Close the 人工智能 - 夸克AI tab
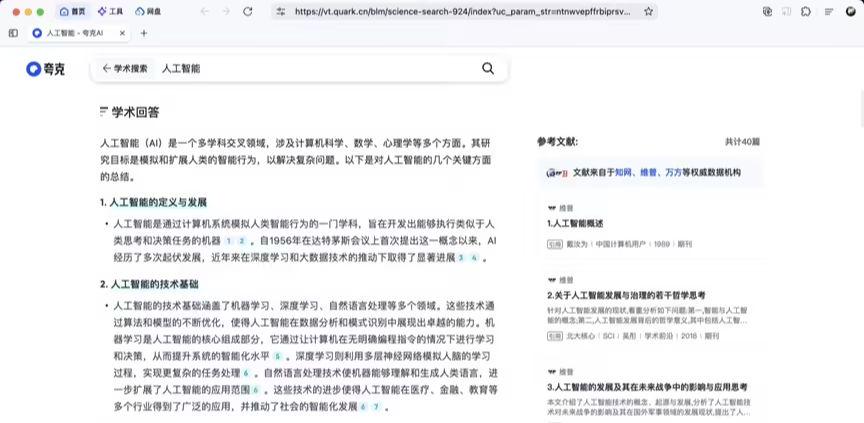 pos(123,33)
